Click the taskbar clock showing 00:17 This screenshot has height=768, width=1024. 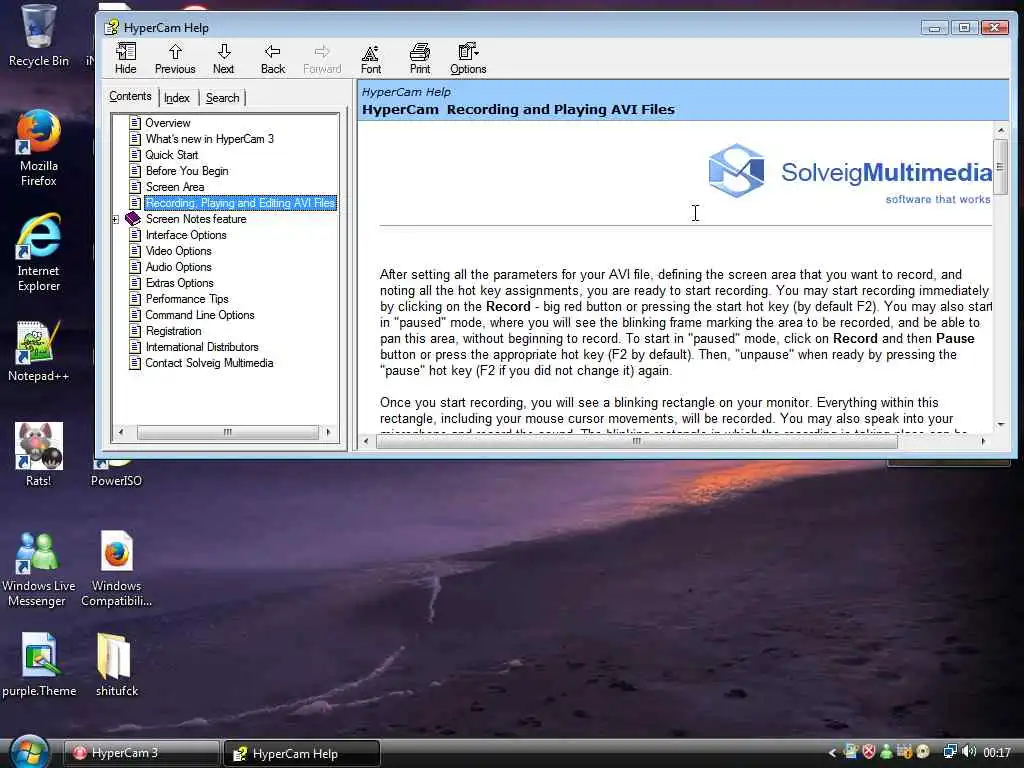click(x=997, y=753)
